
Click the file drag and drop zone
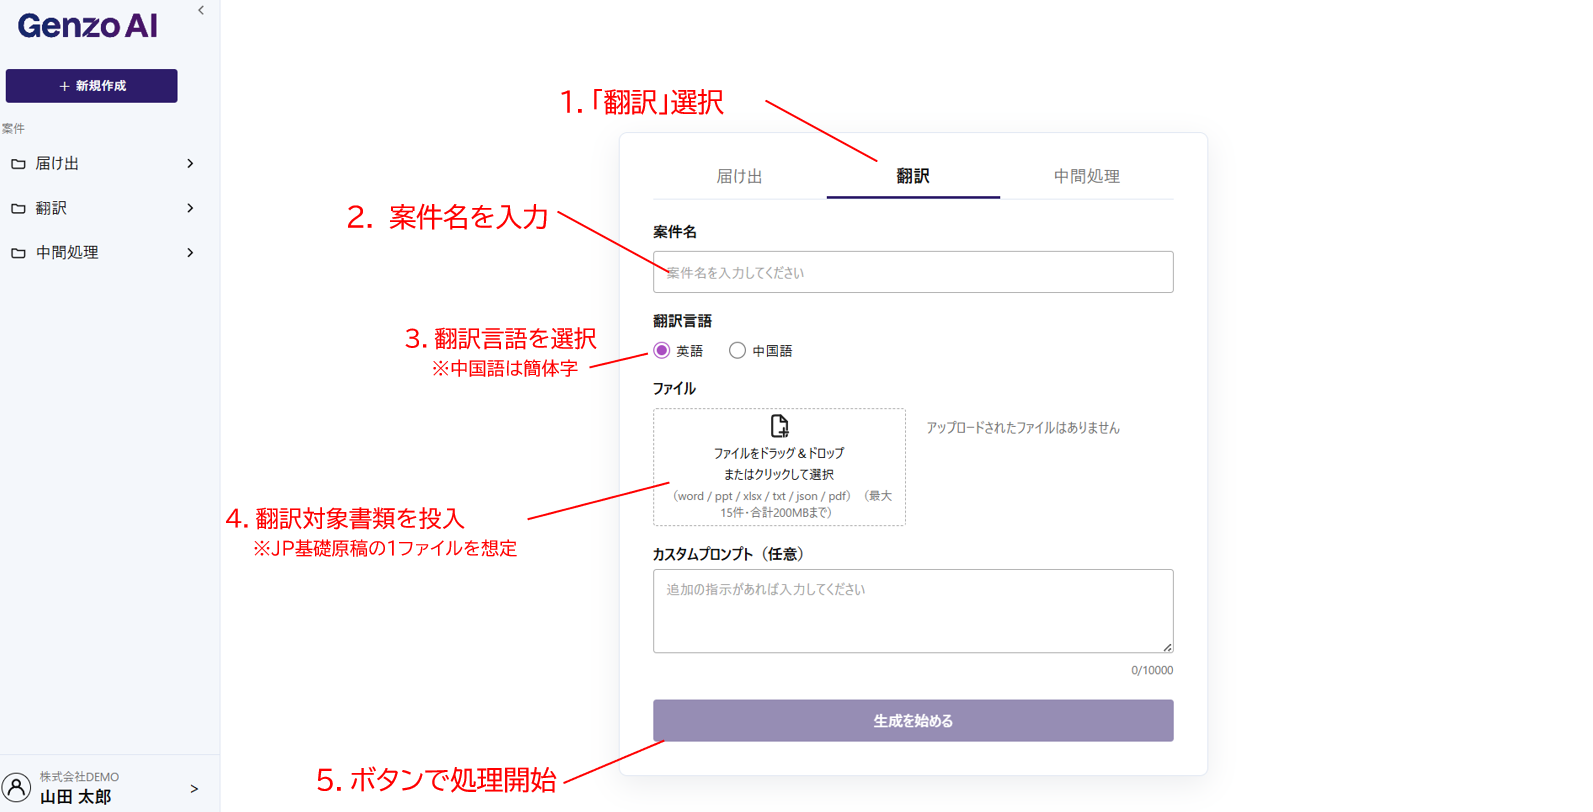click(779, 467)
